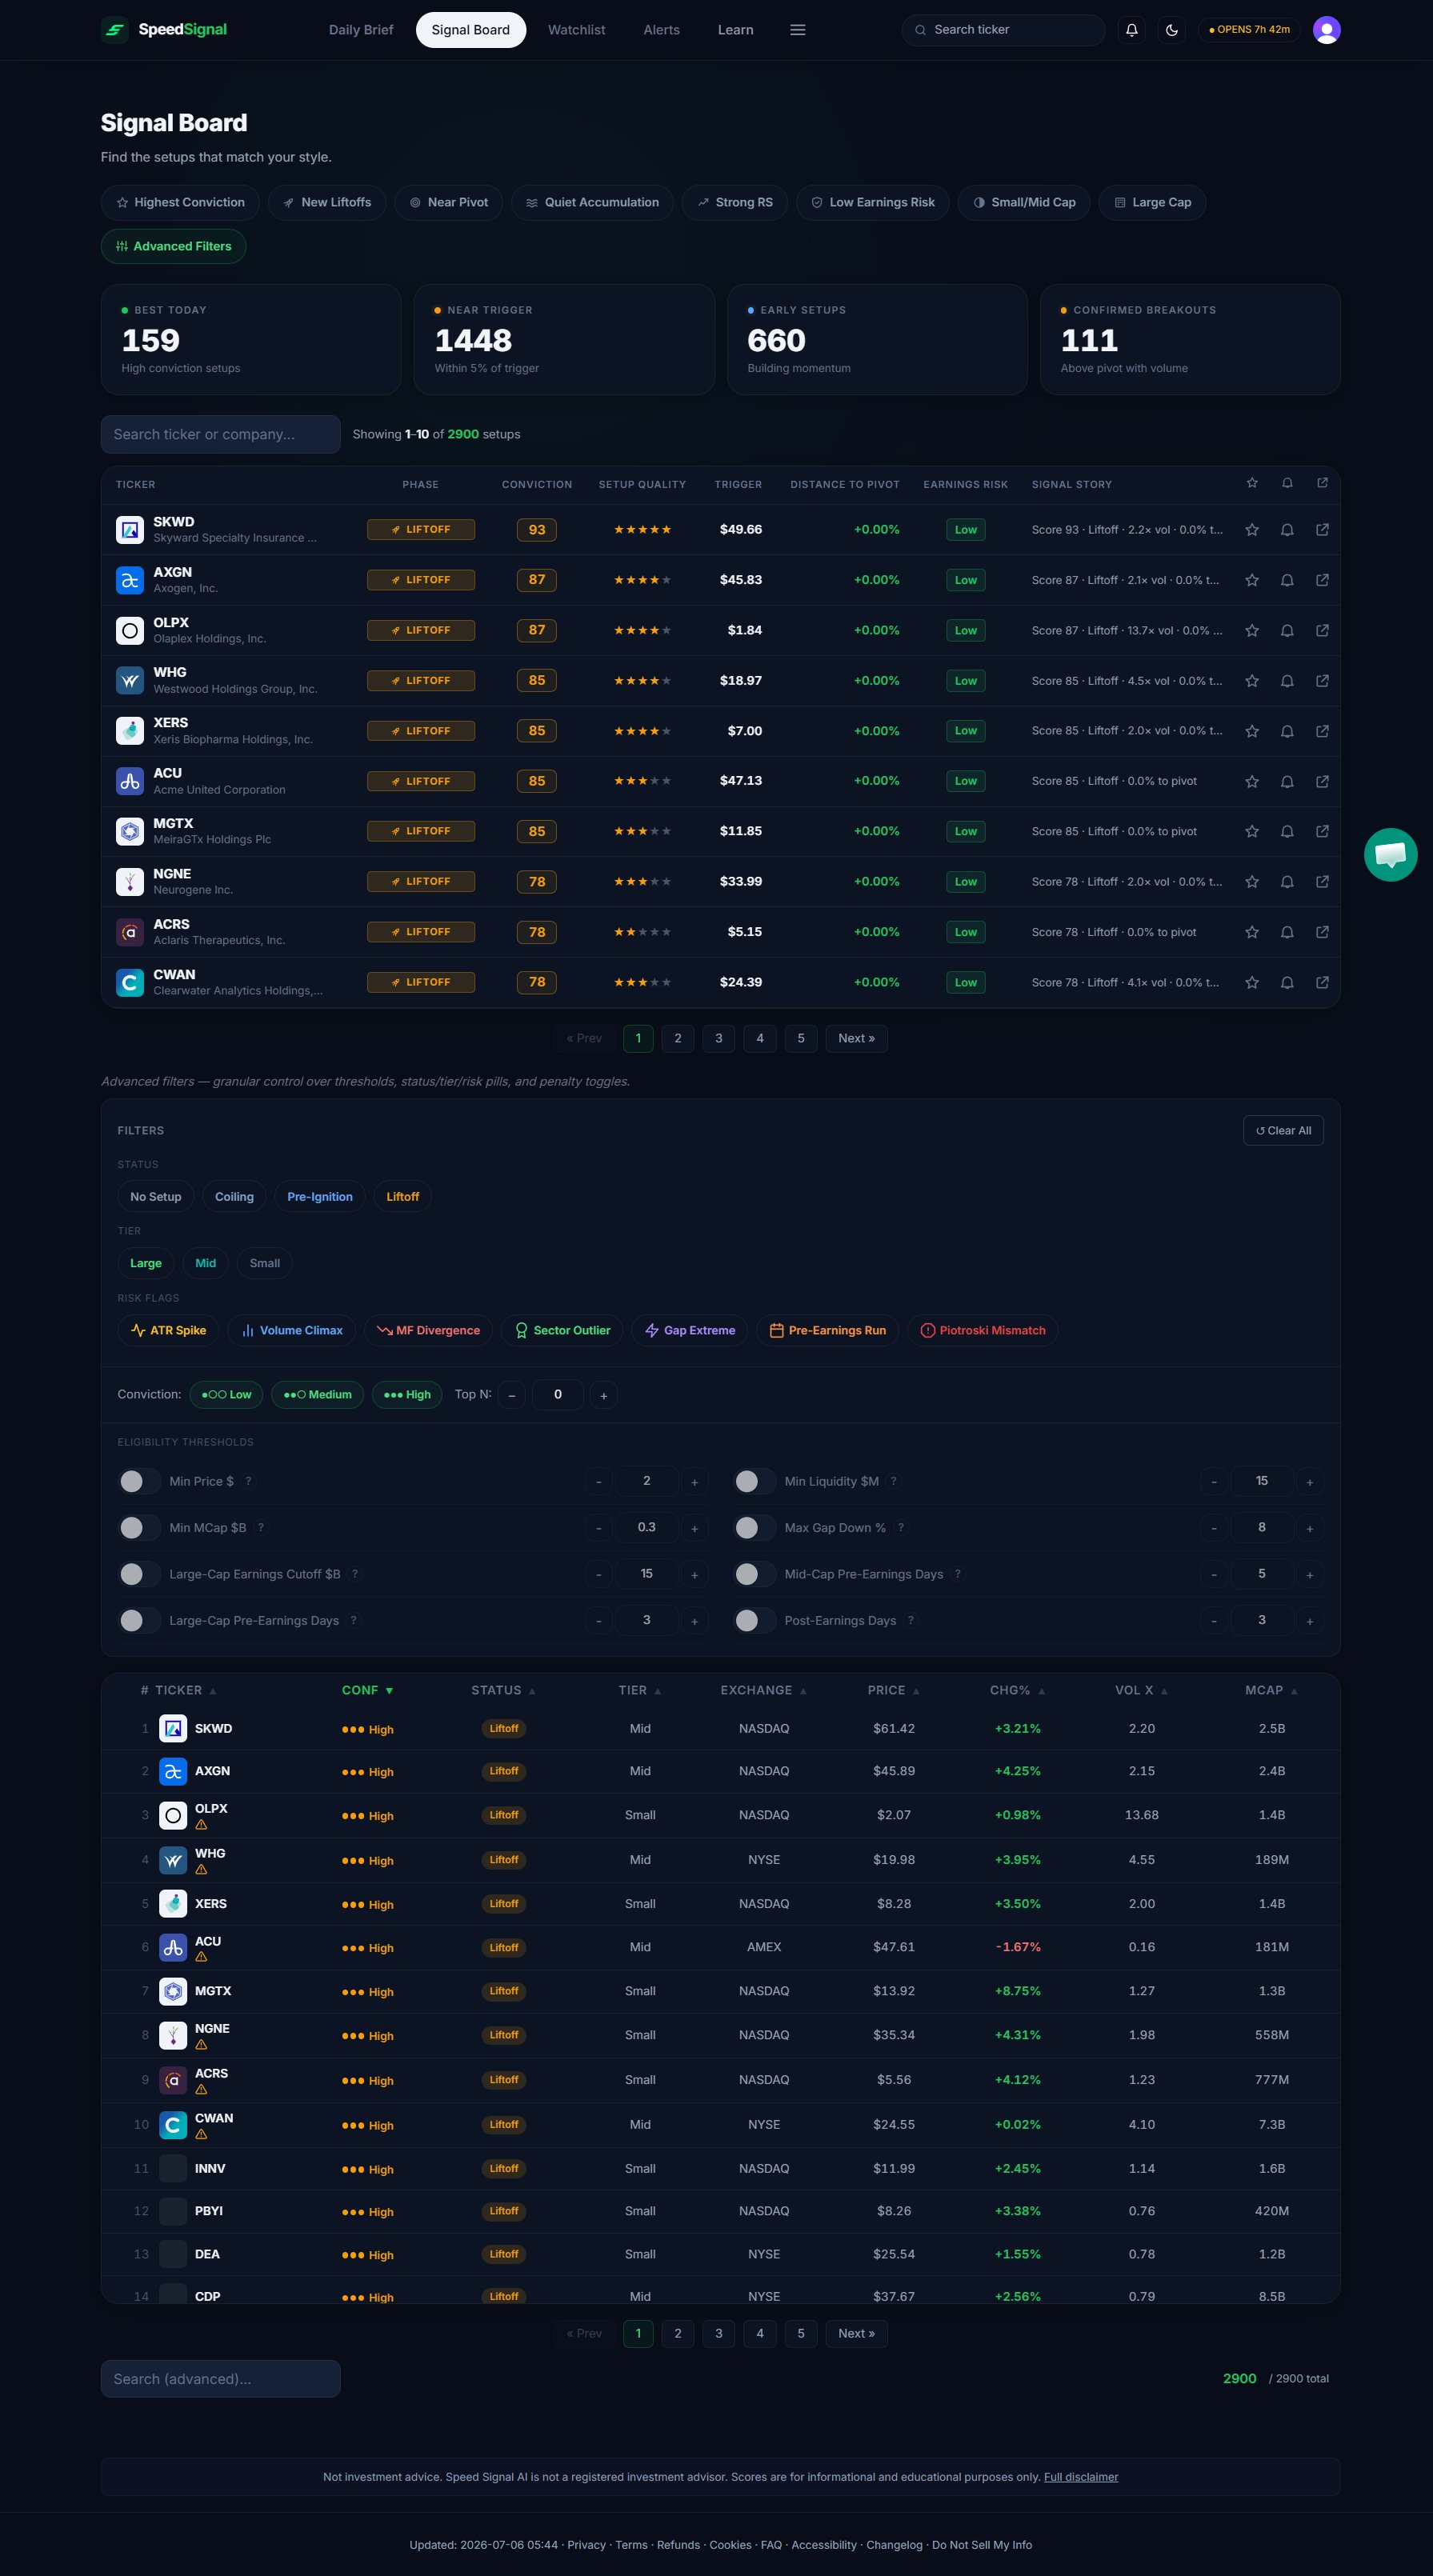The width and height of the screenshot is (1433, 2576).
Task: Go to page 3 of signal table
Action: click(x=718, y=1038)
